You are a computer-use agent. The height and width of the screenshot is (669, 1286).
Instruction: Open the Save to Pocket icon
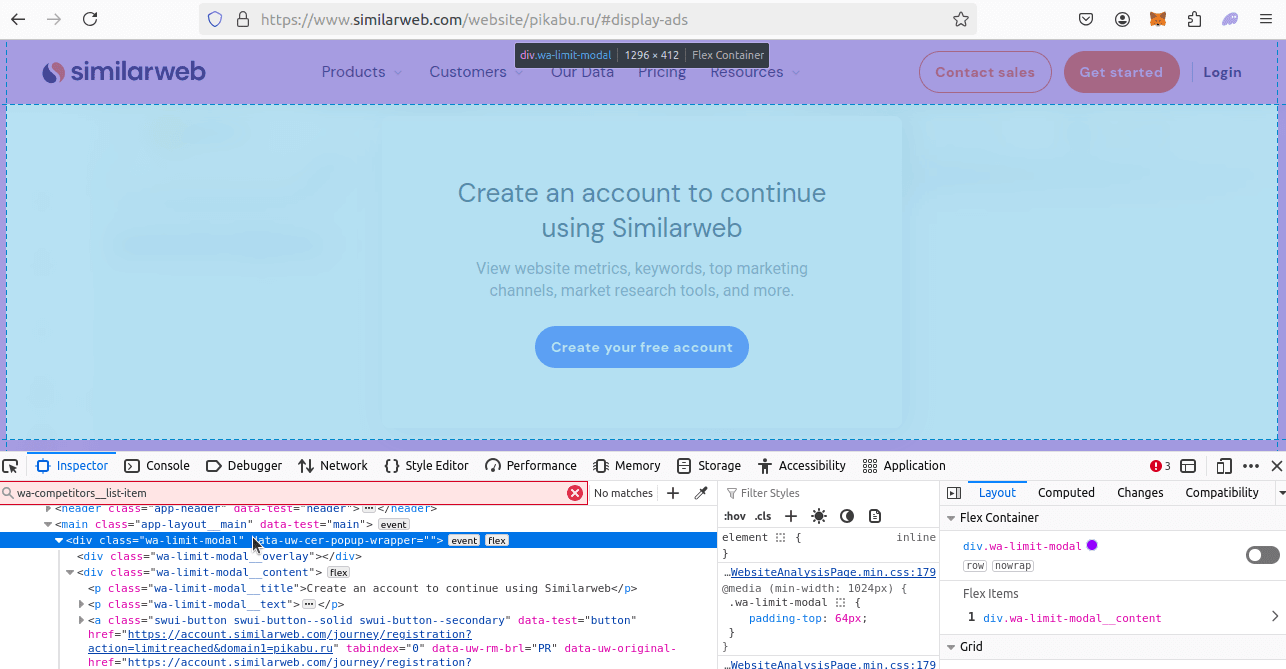1086,19
